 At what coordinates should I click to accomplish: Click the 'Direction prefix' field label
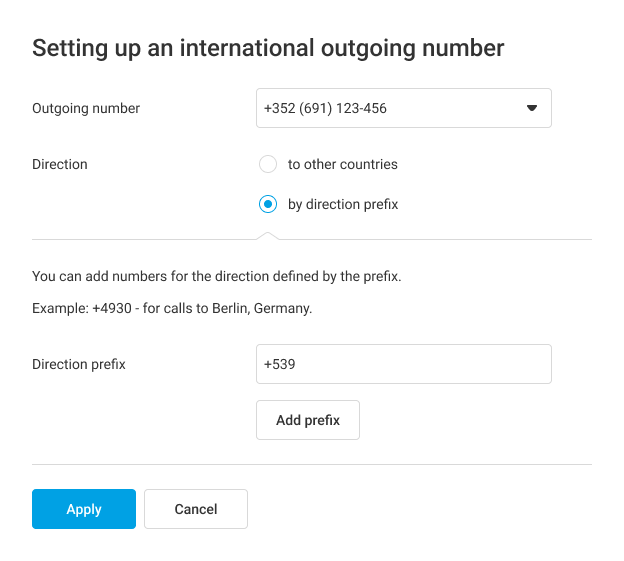pos(79,364)
